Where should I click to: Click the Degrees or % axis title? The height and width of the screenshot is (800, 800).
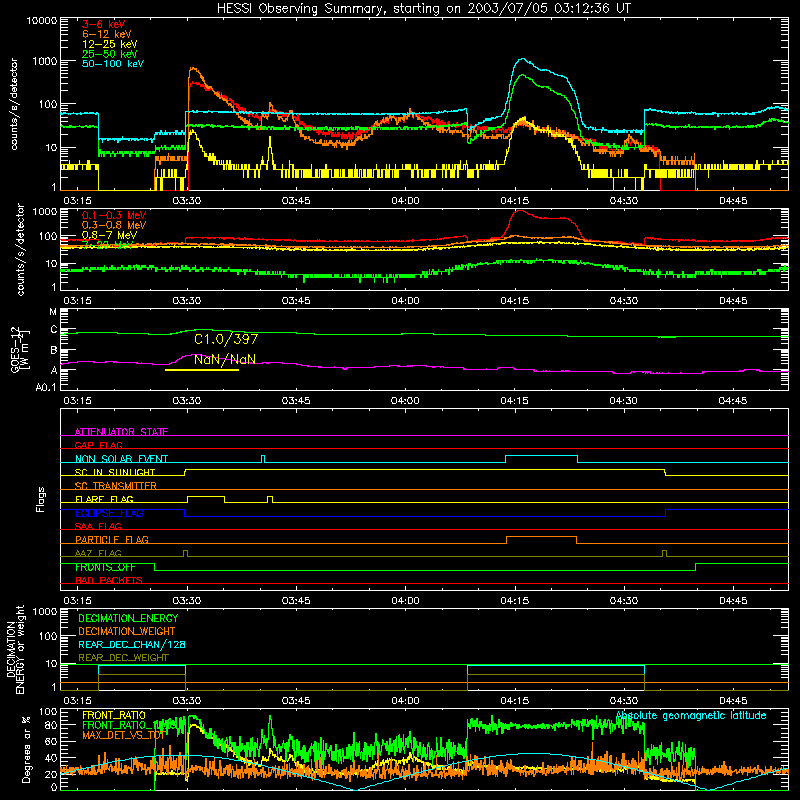27,749
